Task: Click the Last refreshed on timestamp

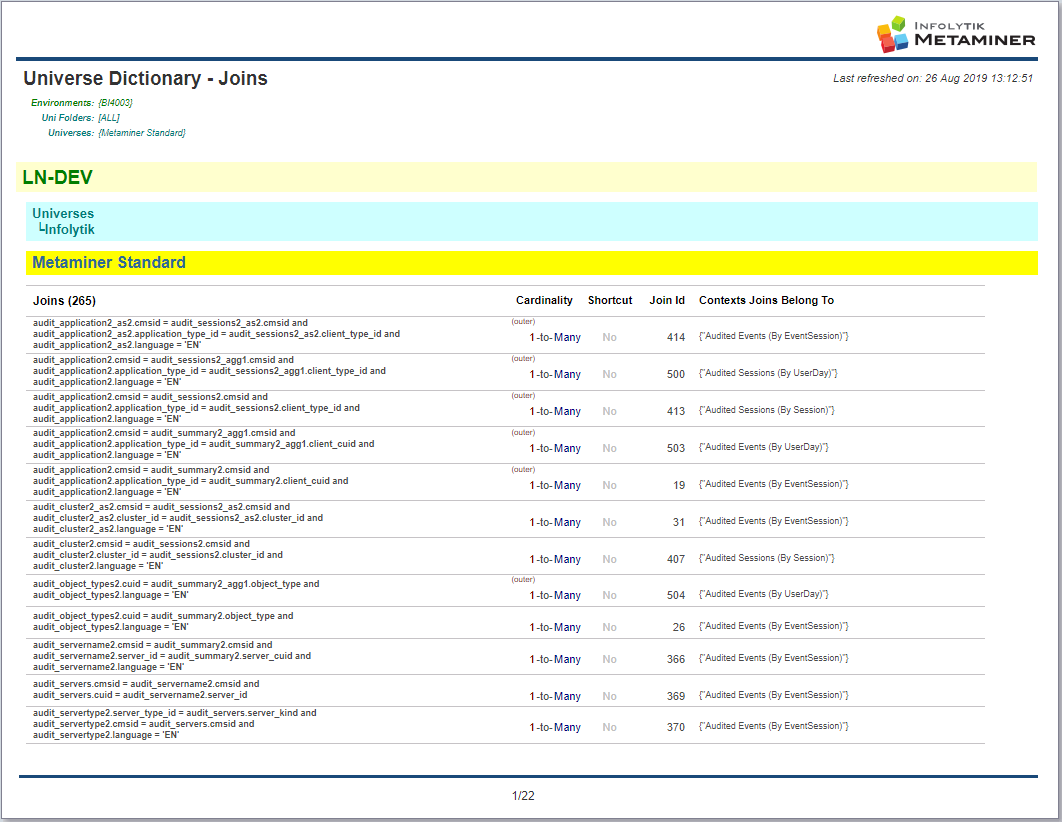Action: tap(933, 79)
